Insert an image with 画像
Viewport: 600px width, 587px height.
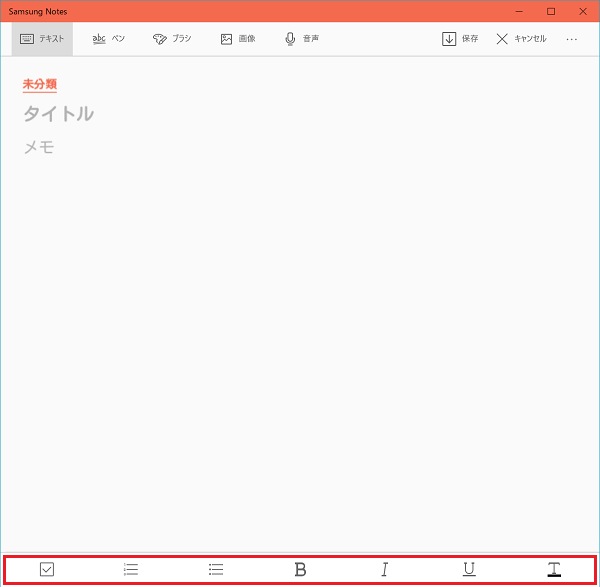pos(238,39)
